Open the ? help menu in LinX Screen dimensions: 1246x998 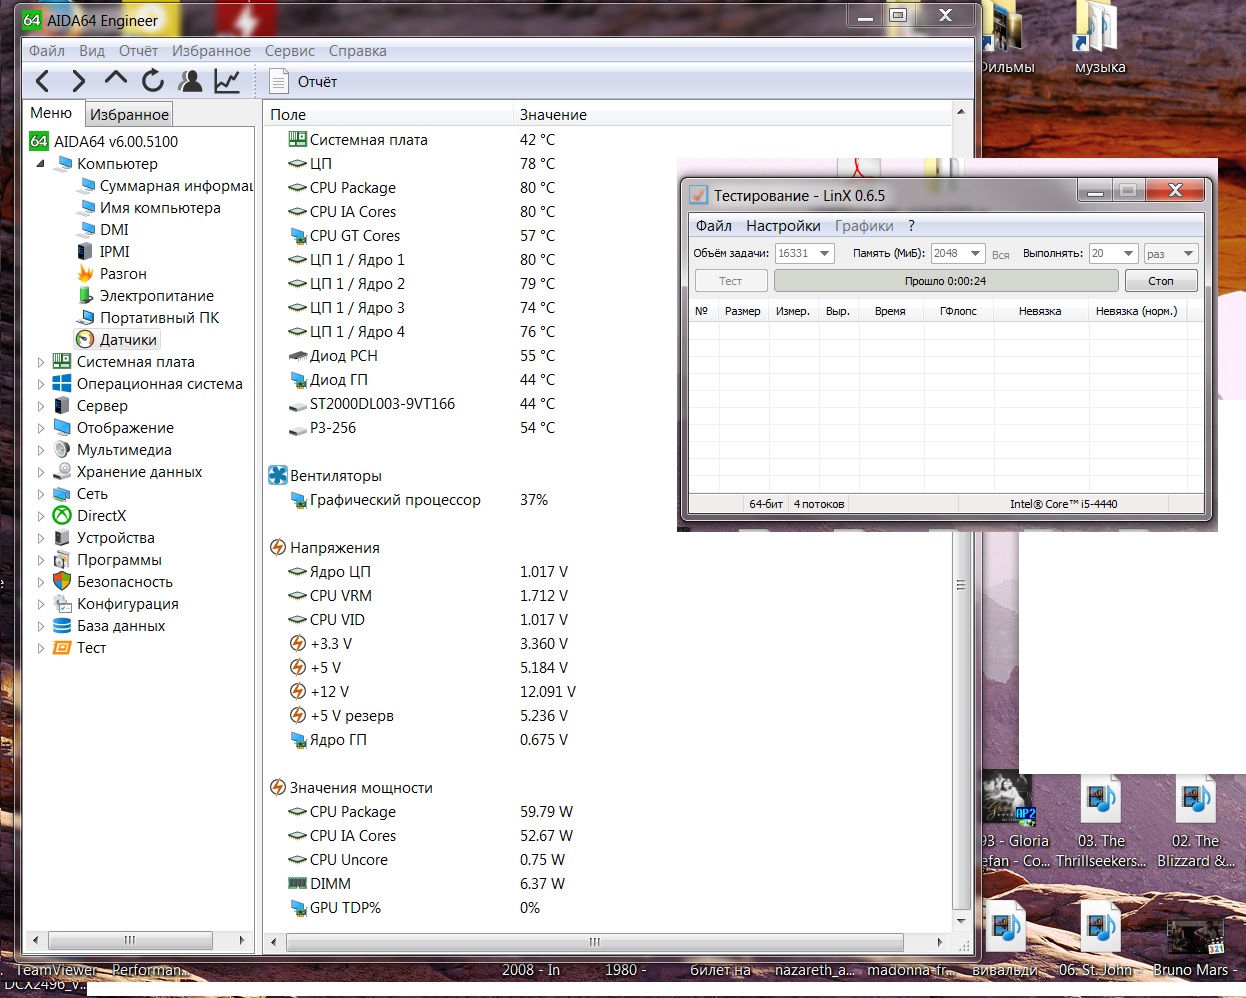coord(911,226)
